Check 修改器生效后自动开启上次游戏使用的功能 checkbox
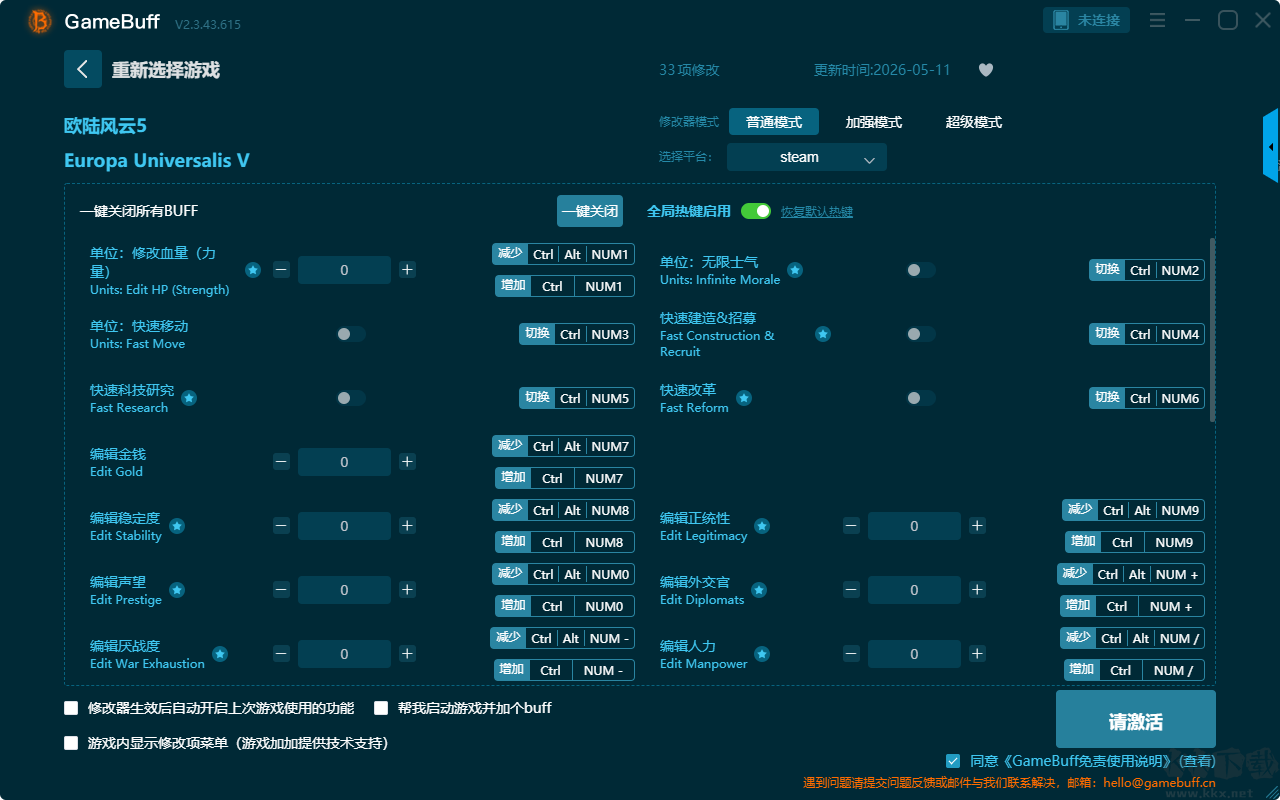Viewport: 1280px width, 800px height. (71, 708)
